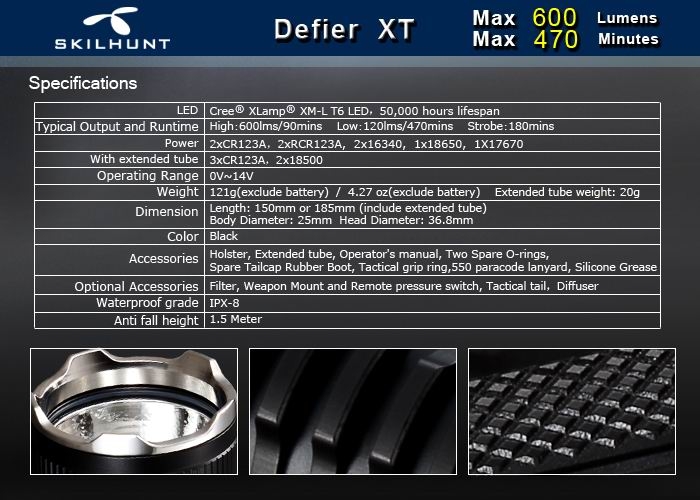Click the 'Minutes' label
The height and width of the screenshot is (500, 700).
(628, 39)
